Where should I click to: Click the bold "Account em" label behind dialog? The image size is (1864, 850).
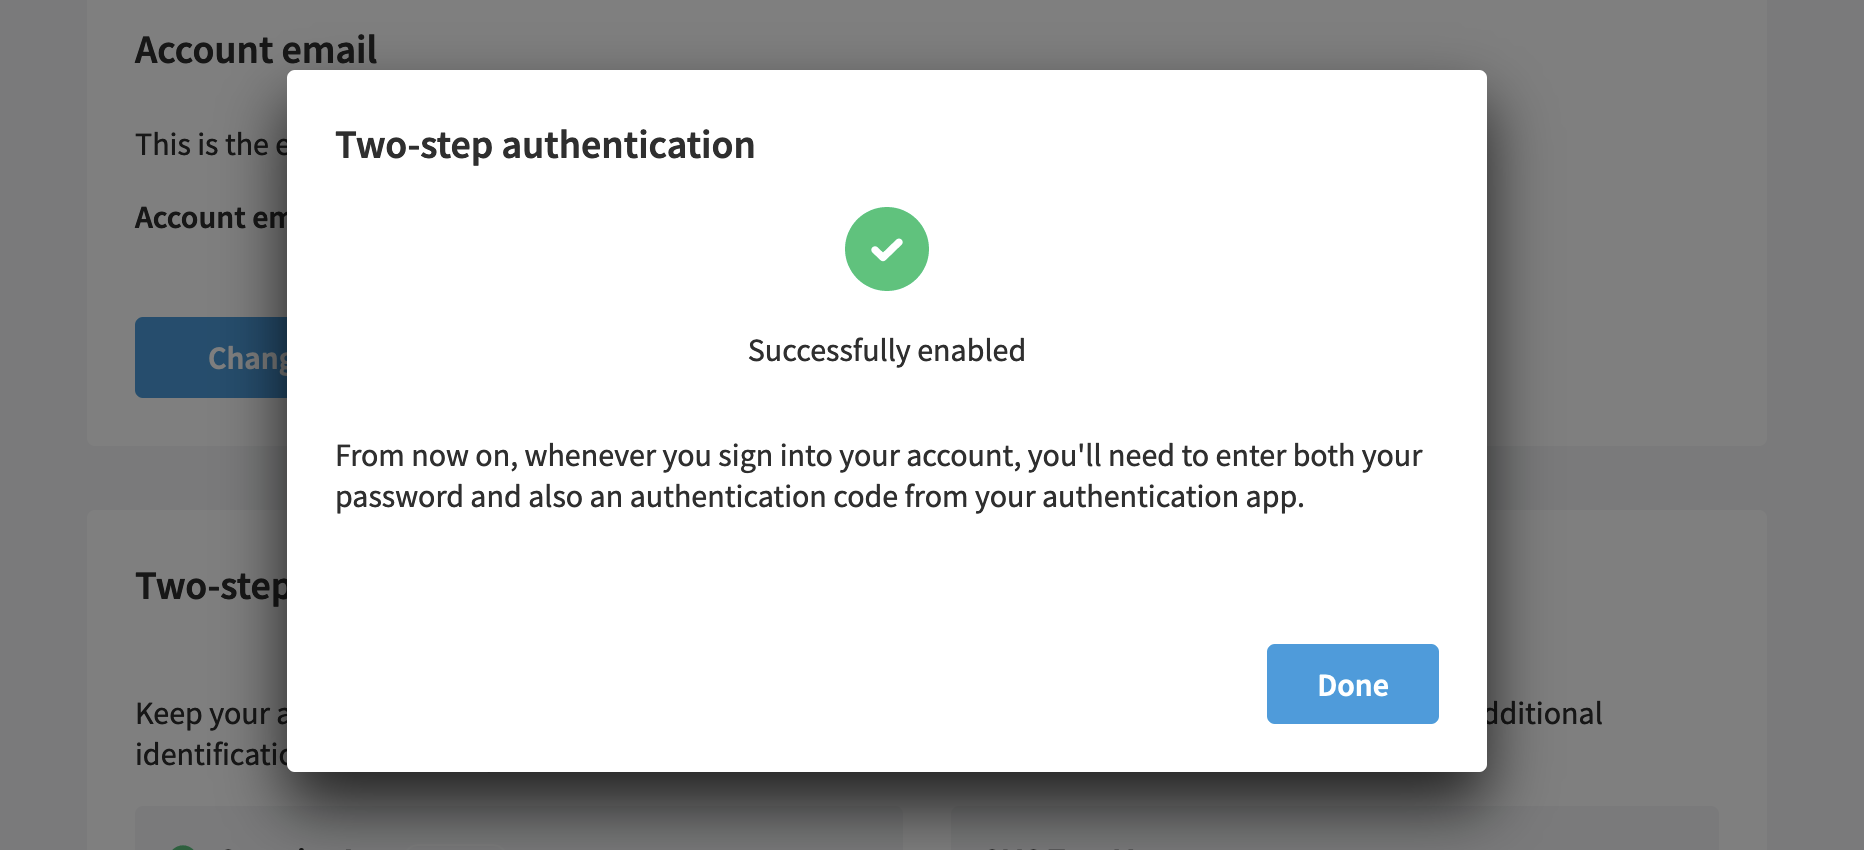coord(211,217)
